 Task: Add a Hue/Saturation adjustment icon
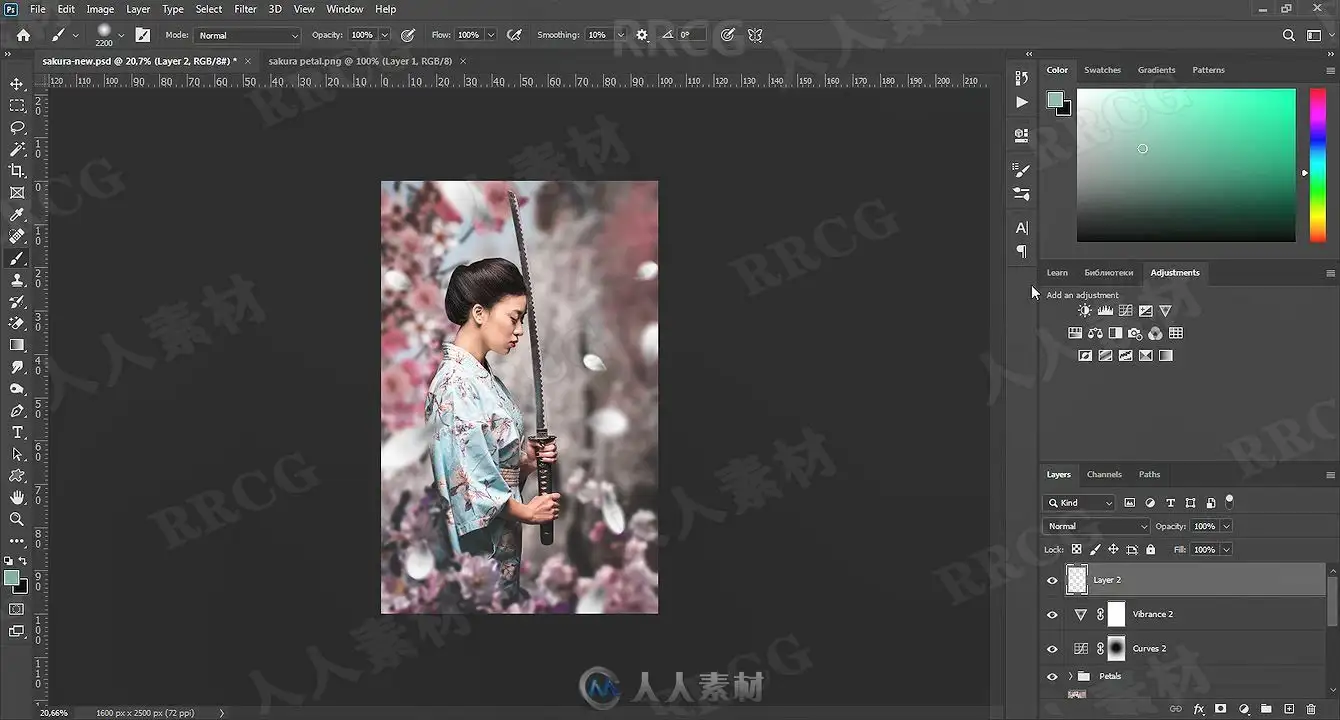[1075, 333]
